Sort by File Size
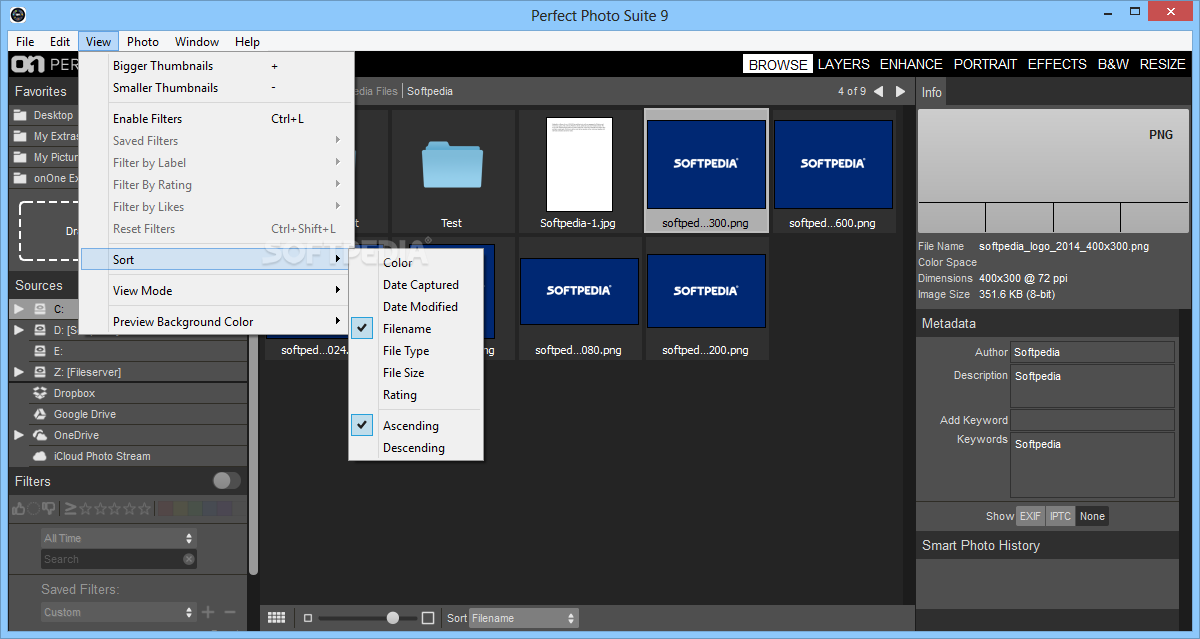1200x639 pixels. point(416,372)
